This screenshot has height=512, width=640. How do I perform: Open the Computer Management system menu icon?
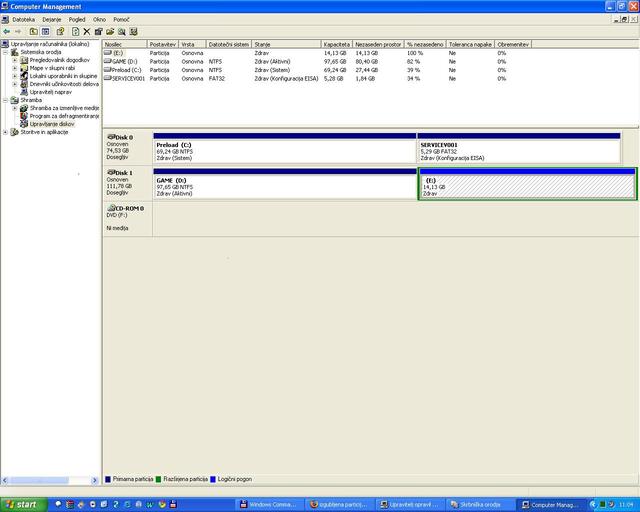4,6
